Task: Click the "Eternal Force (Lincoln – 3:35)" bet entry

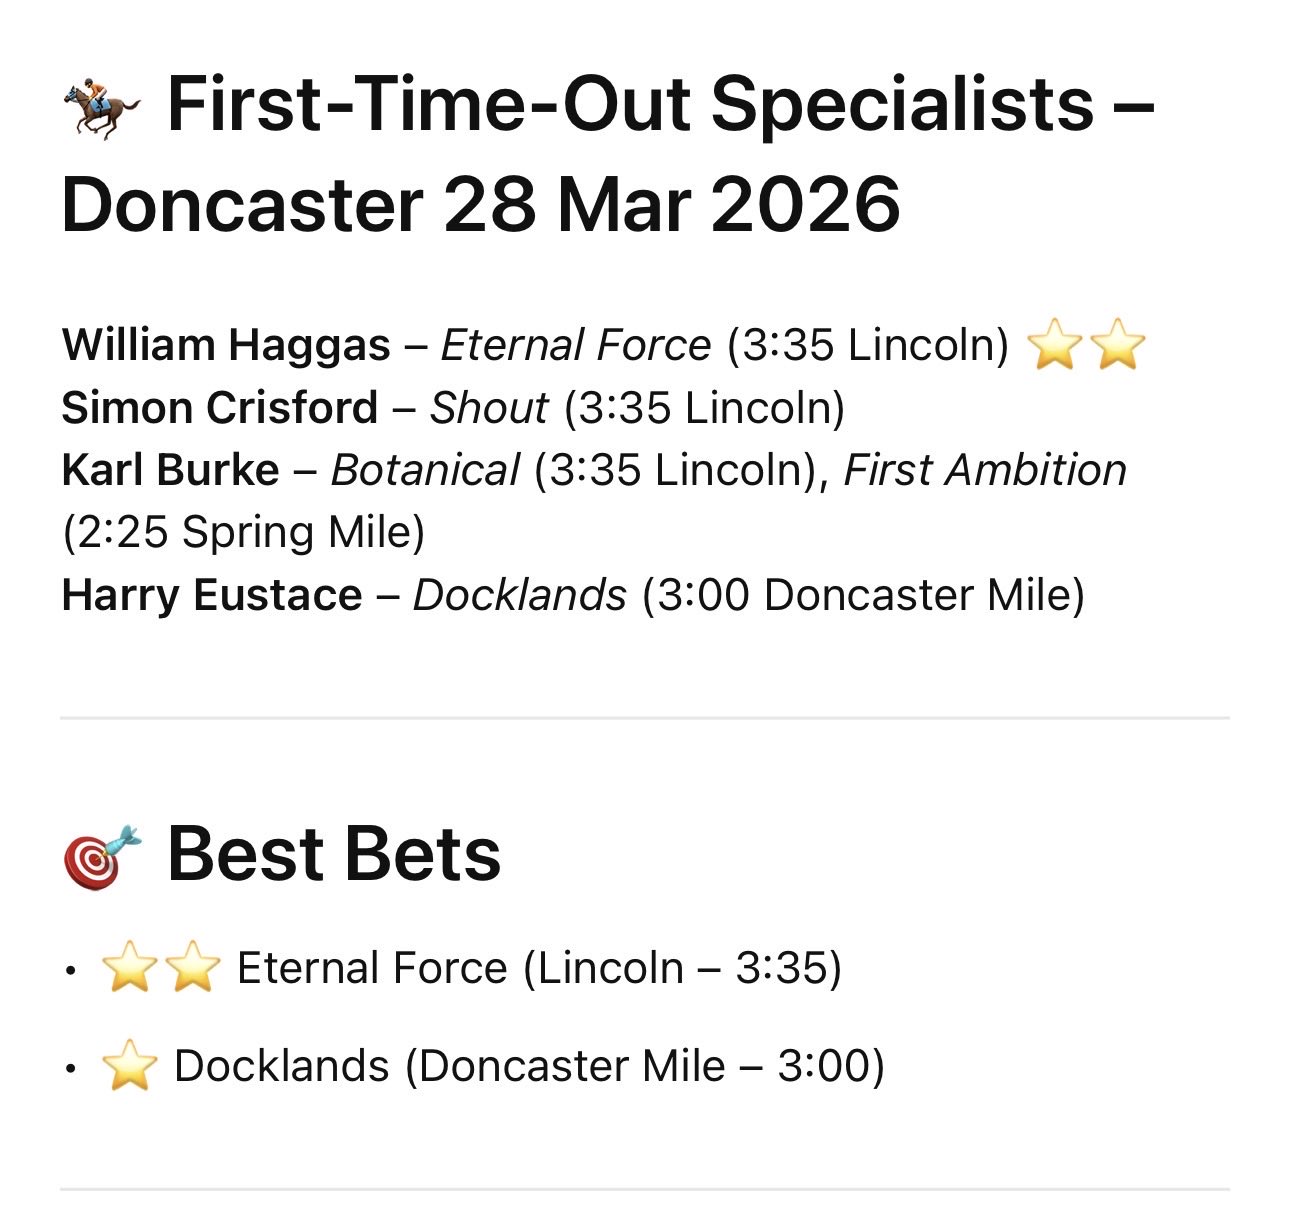Action: pyautogui.click(x=539, y=969)
